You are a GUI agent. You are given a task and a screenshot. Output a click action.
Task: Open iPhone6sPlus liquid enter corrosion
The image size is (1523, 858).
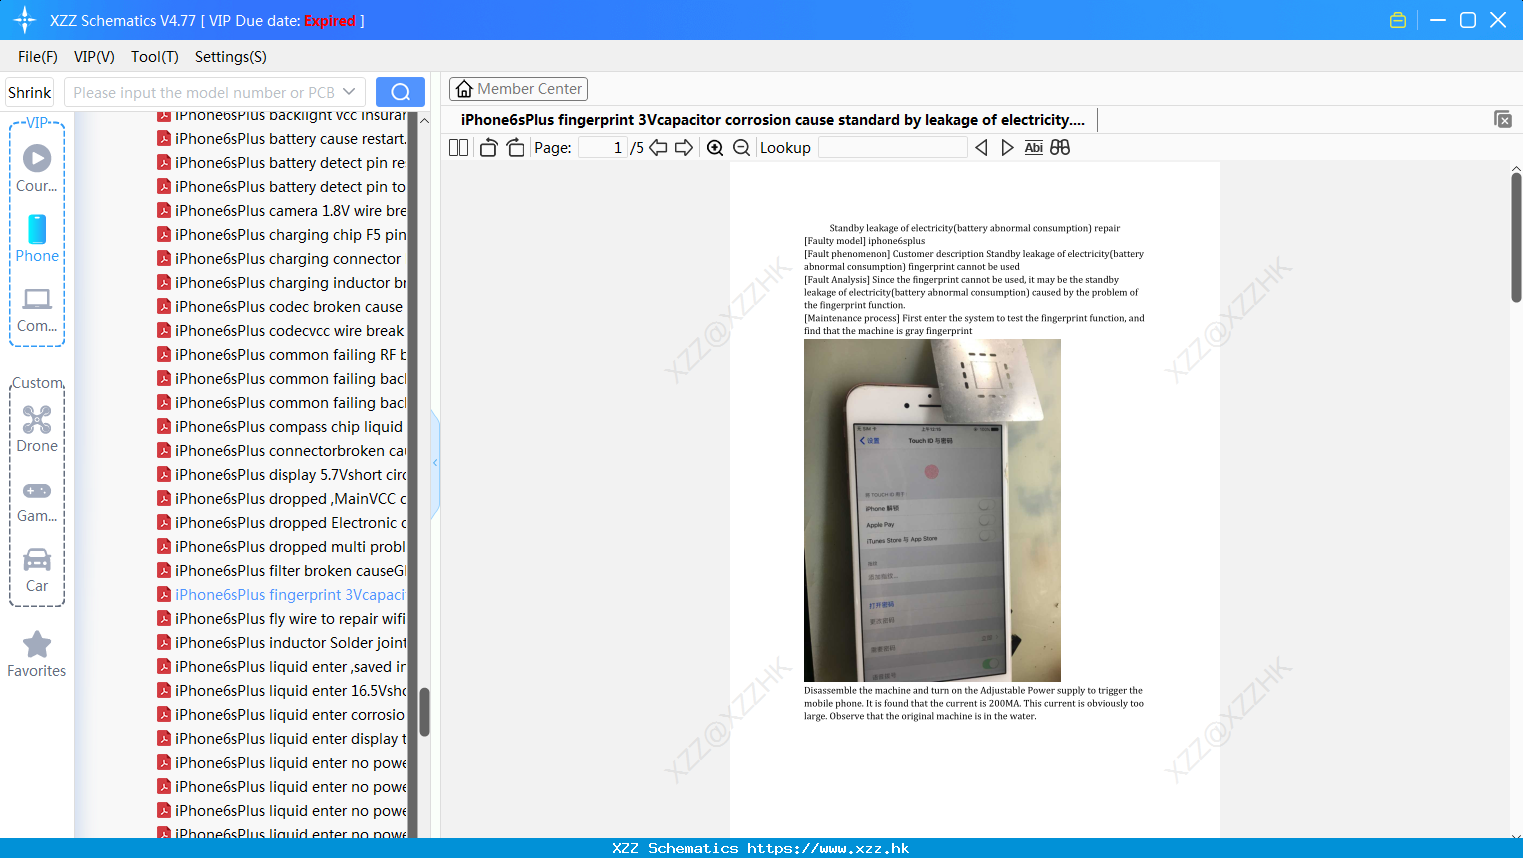tap(282, 715)
